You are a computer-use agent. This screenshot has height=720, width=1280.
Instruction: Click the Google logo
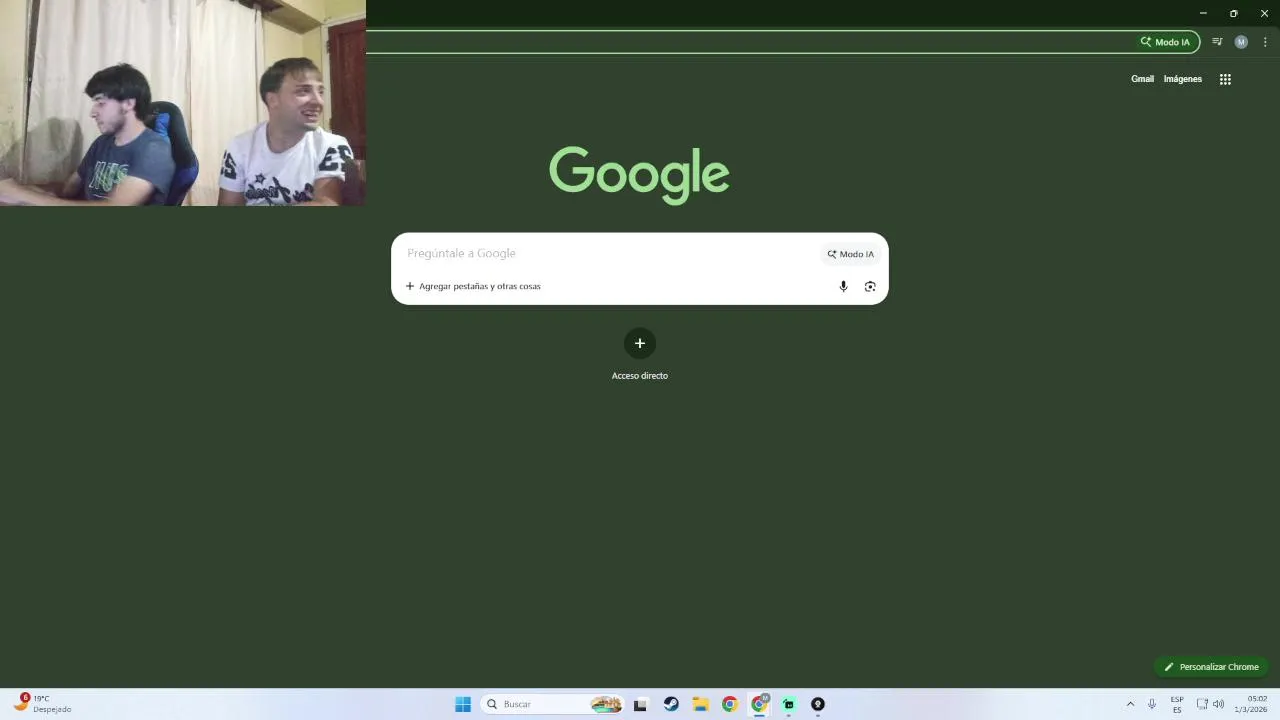(639, 175)
